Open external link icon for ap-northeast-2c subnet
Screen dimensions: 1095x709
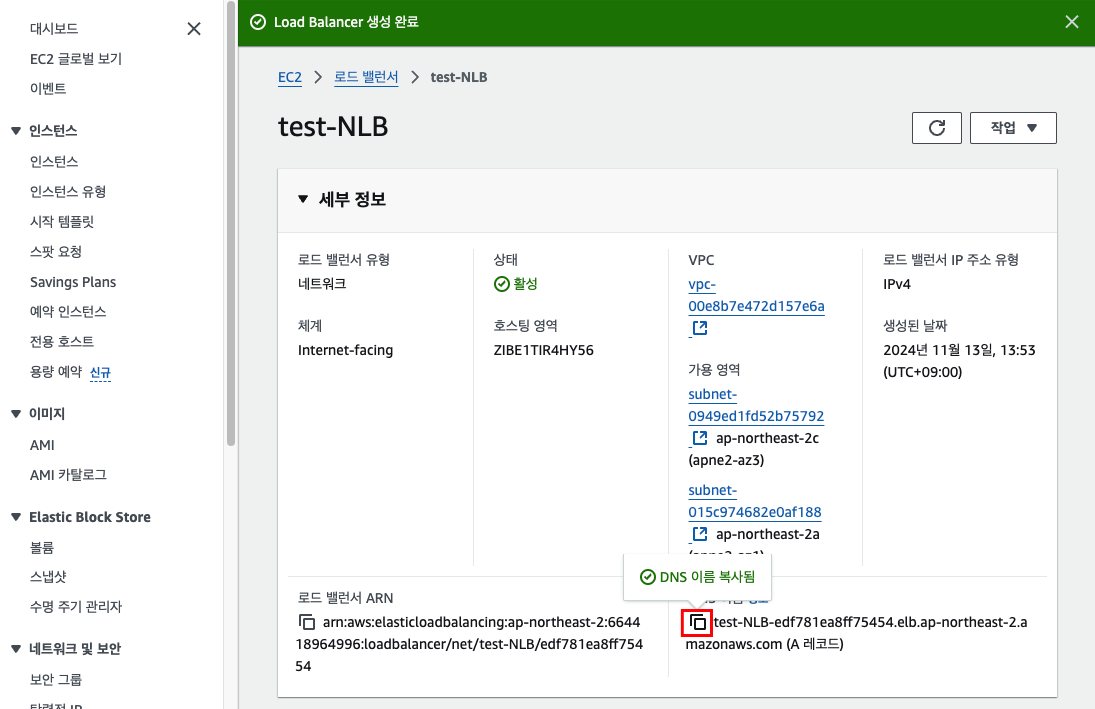click(x=699, y=438)
